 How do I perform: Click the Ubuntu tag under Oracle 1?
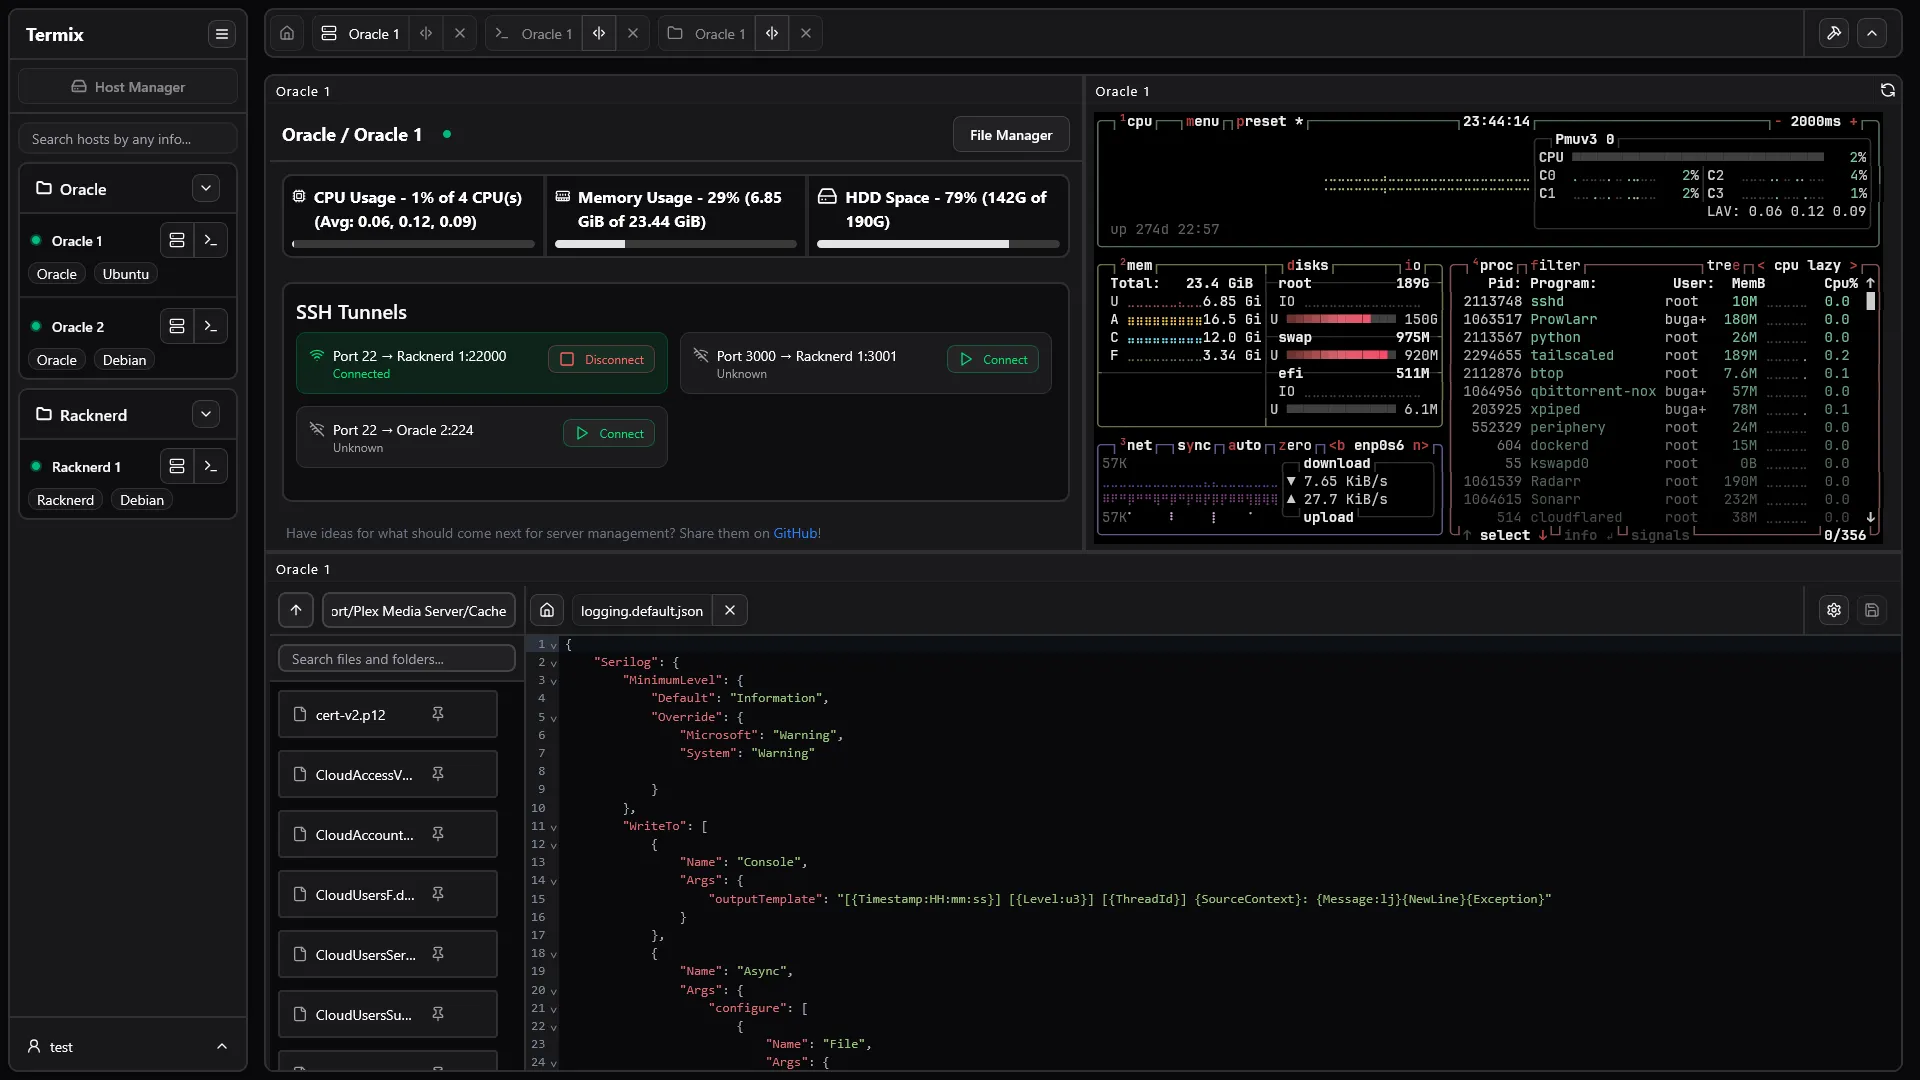click(126, 274)
